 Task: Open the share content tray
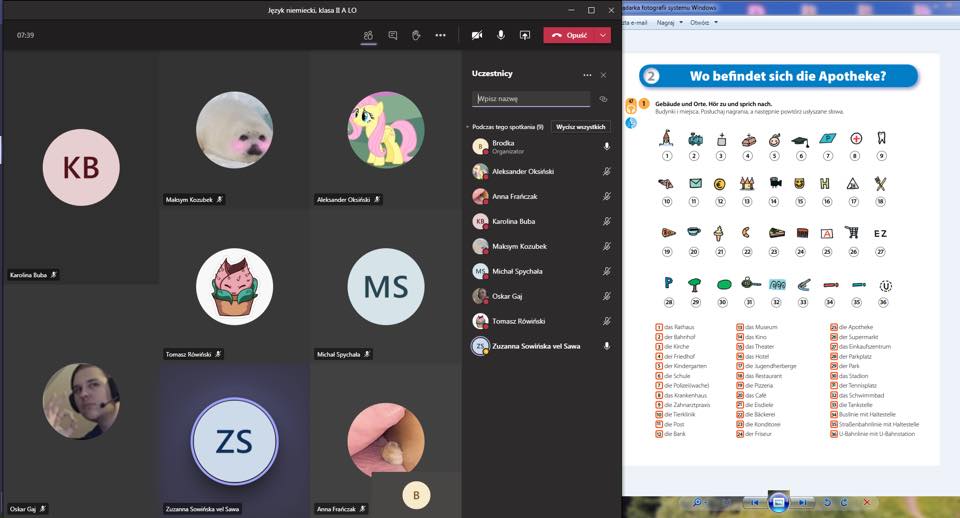524,35
